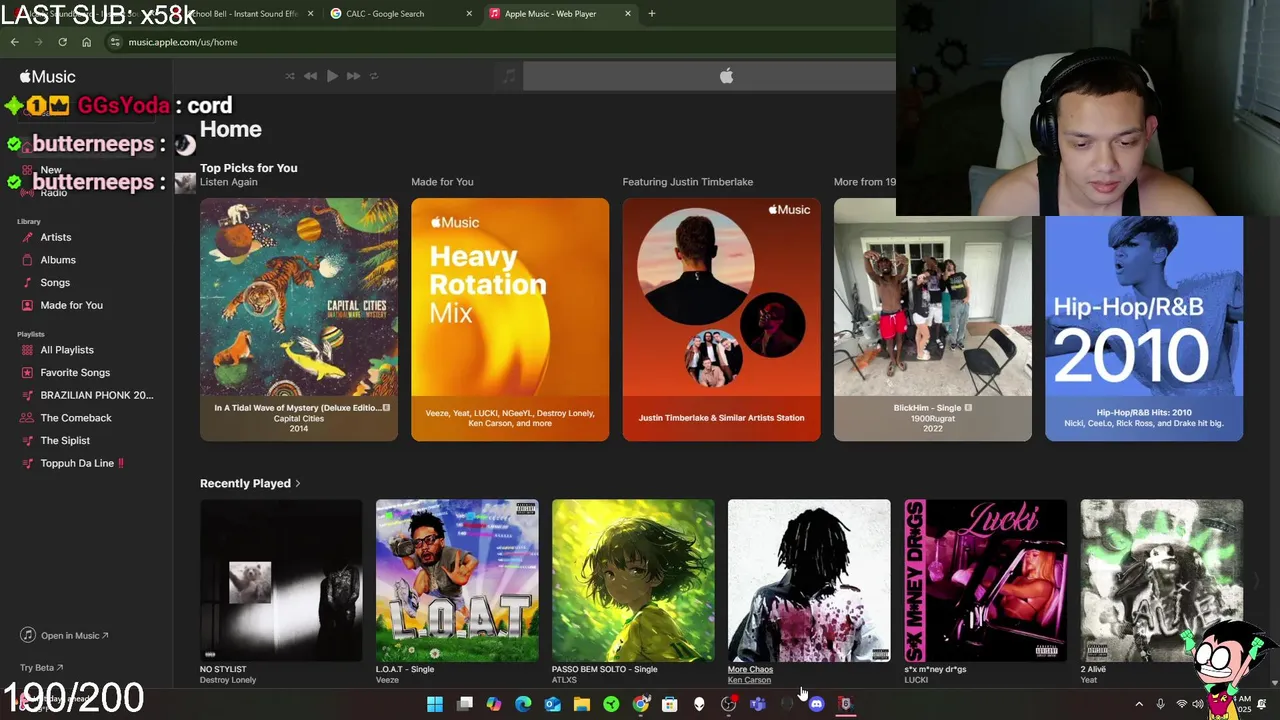Image resolution: width=1280 pixels, height=720 pixels.
Task: Click the address bar URL field
Action: (500, 42)
